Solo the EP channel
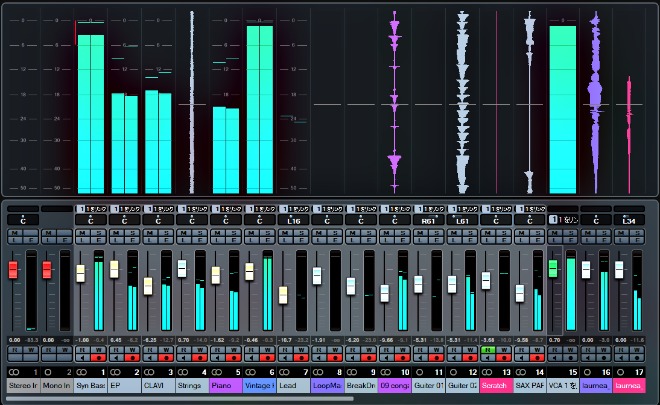 [132, 233]
